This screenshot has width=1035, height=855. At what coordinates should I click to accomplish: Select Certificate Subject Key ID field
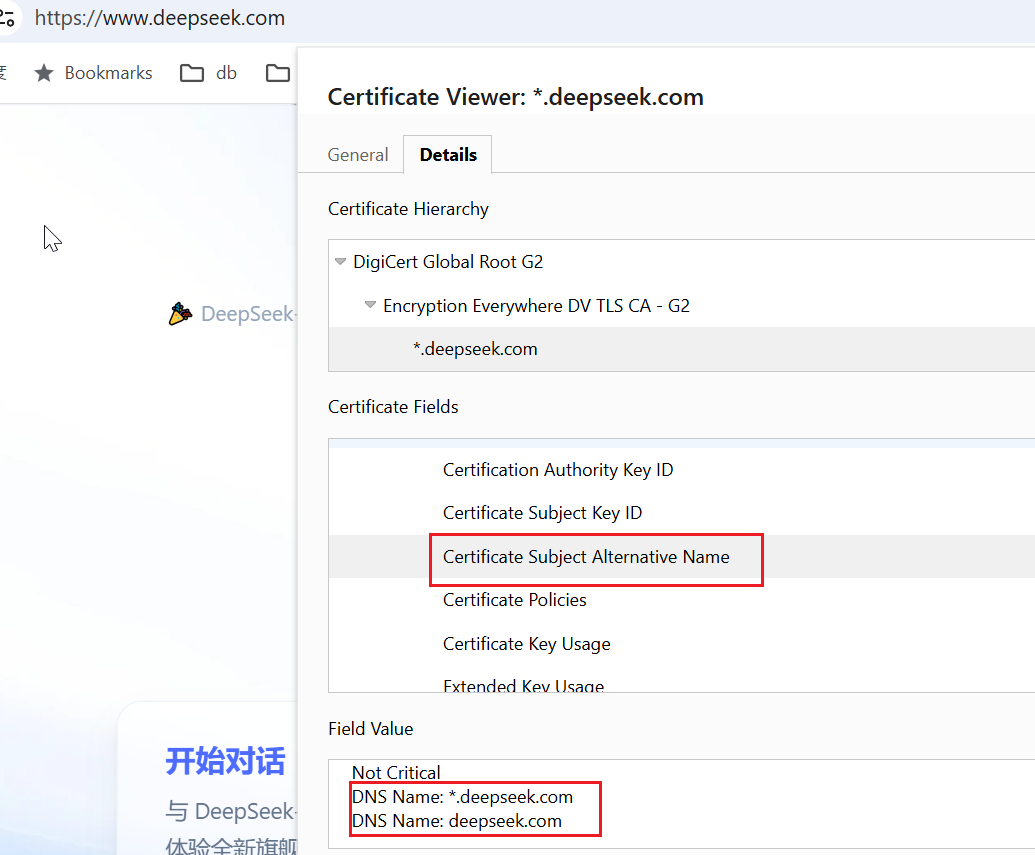point(542,513)
